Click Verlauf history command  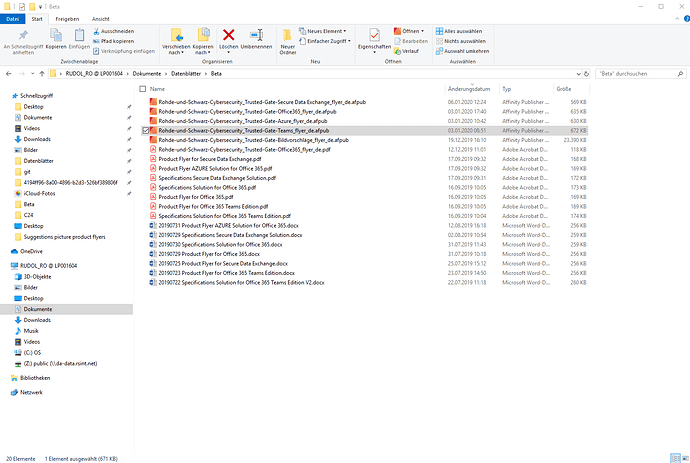click(x=407, y=51)
